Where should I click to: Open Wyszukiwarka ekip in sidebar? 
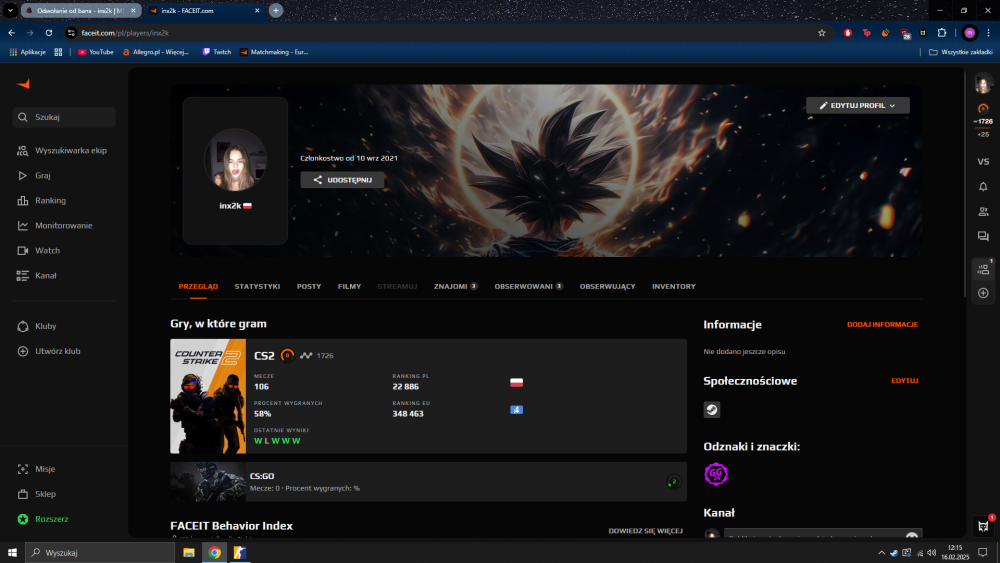coord(62,150)
